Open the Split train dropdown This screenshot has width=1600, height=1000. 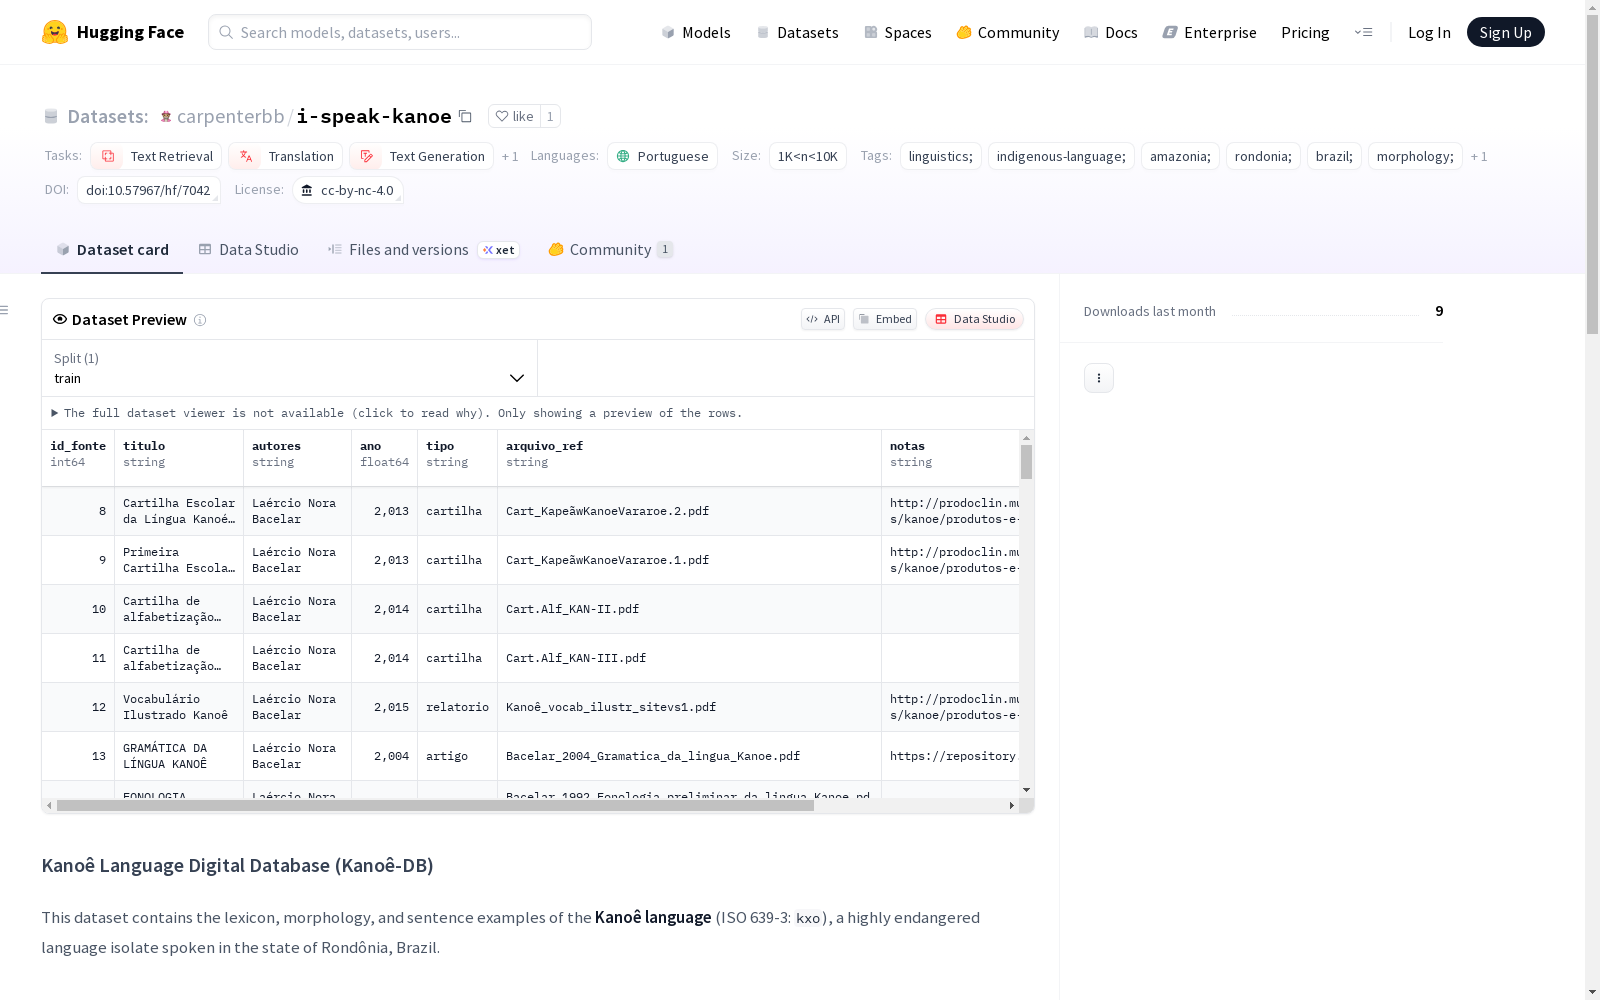(289, 368)
